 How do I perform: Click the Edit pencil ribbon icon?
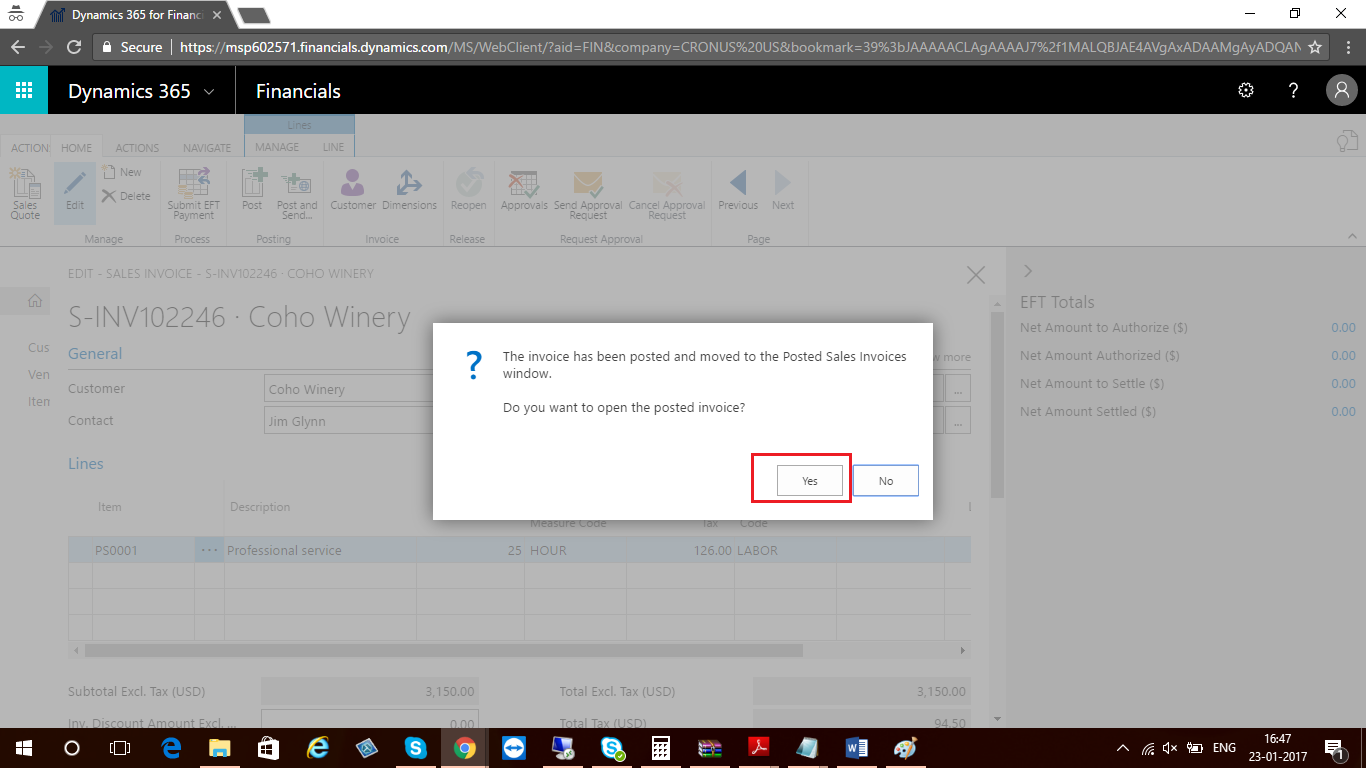[x=75, y=193]
